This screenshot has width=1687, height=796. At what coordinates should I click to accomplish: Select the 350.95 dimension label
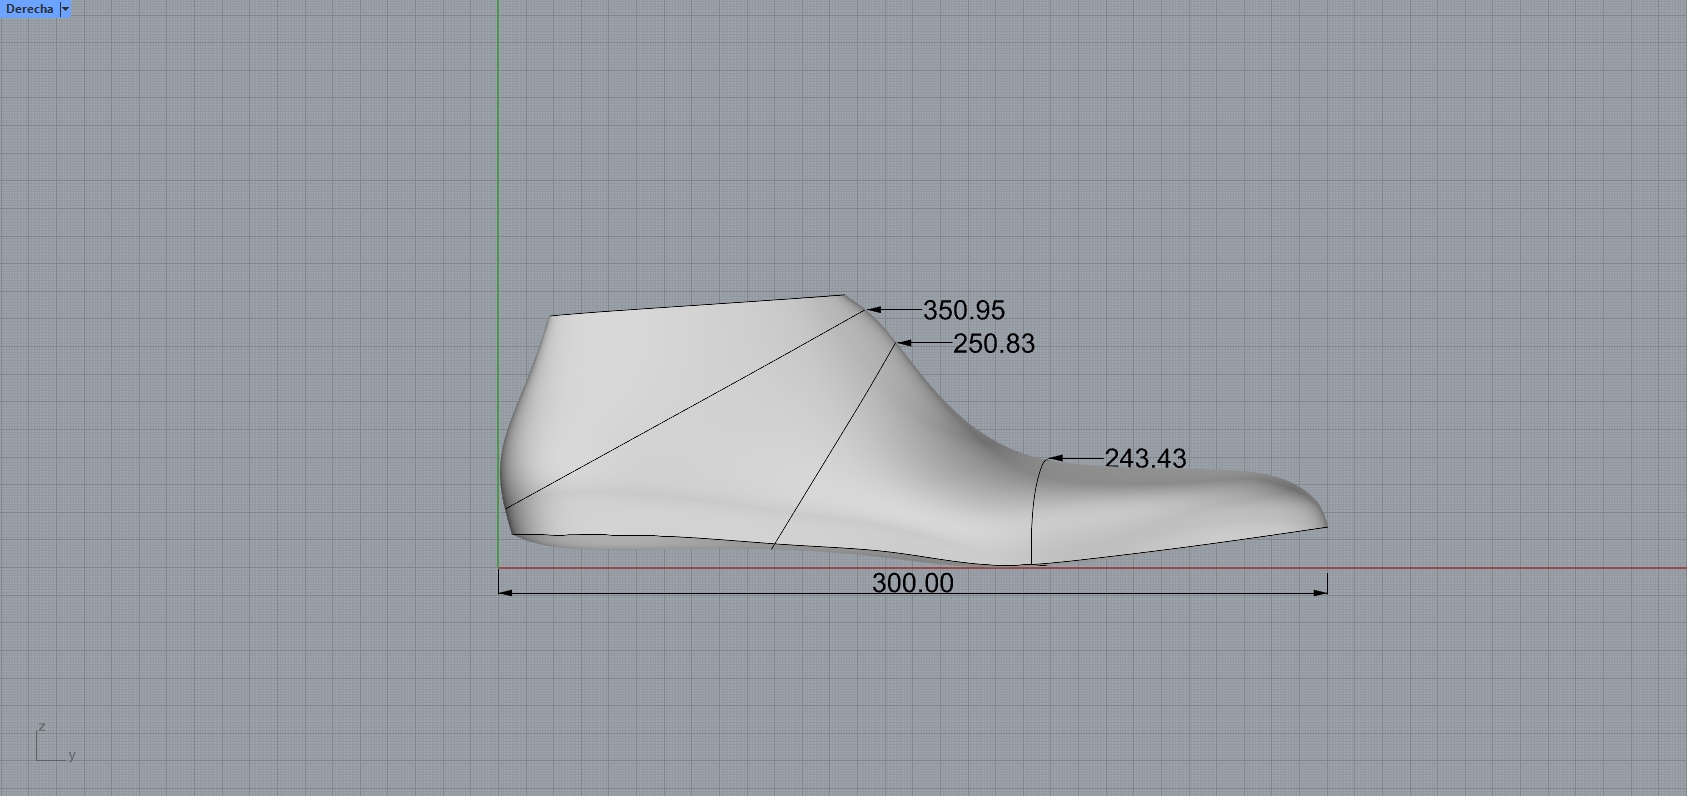click(964, 311)
